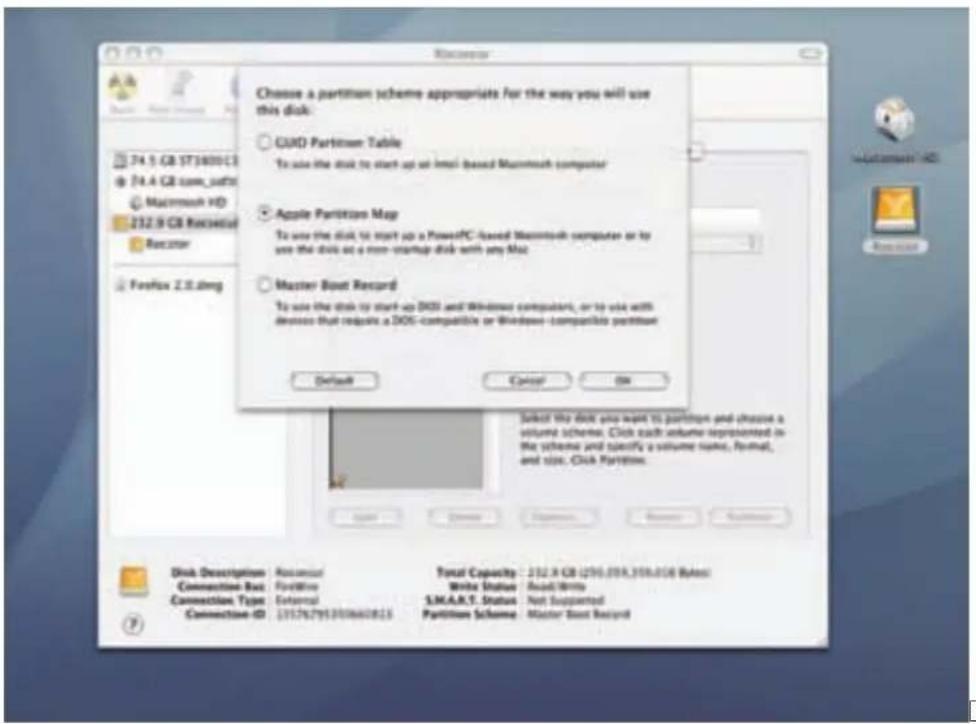Select Master Boot Record option

(264, 284)
